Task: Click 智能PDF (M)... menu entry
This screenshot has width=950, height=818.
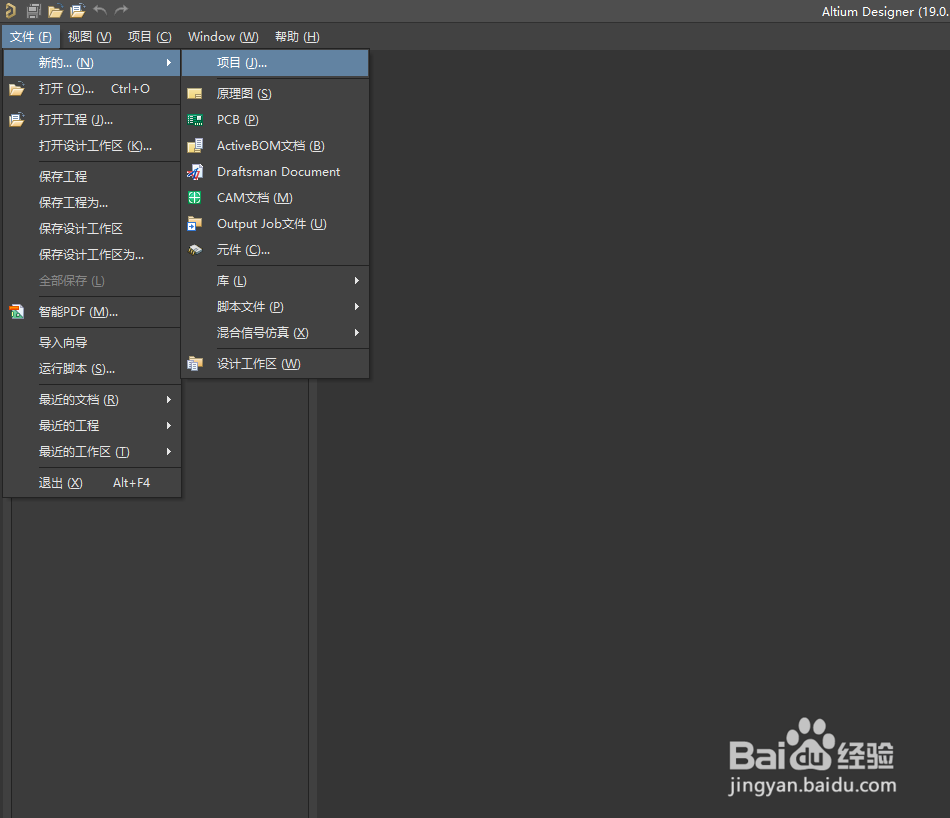Action: pyautogui.click(x=92, y=312)
